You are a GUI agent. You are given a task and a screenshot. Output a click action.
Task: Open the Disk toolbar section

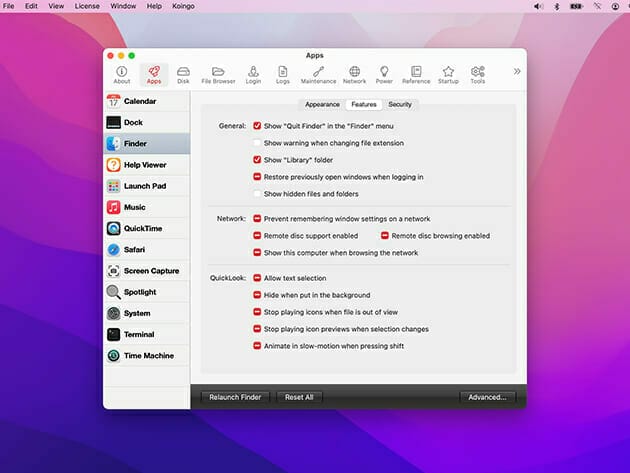pos(183,74)
